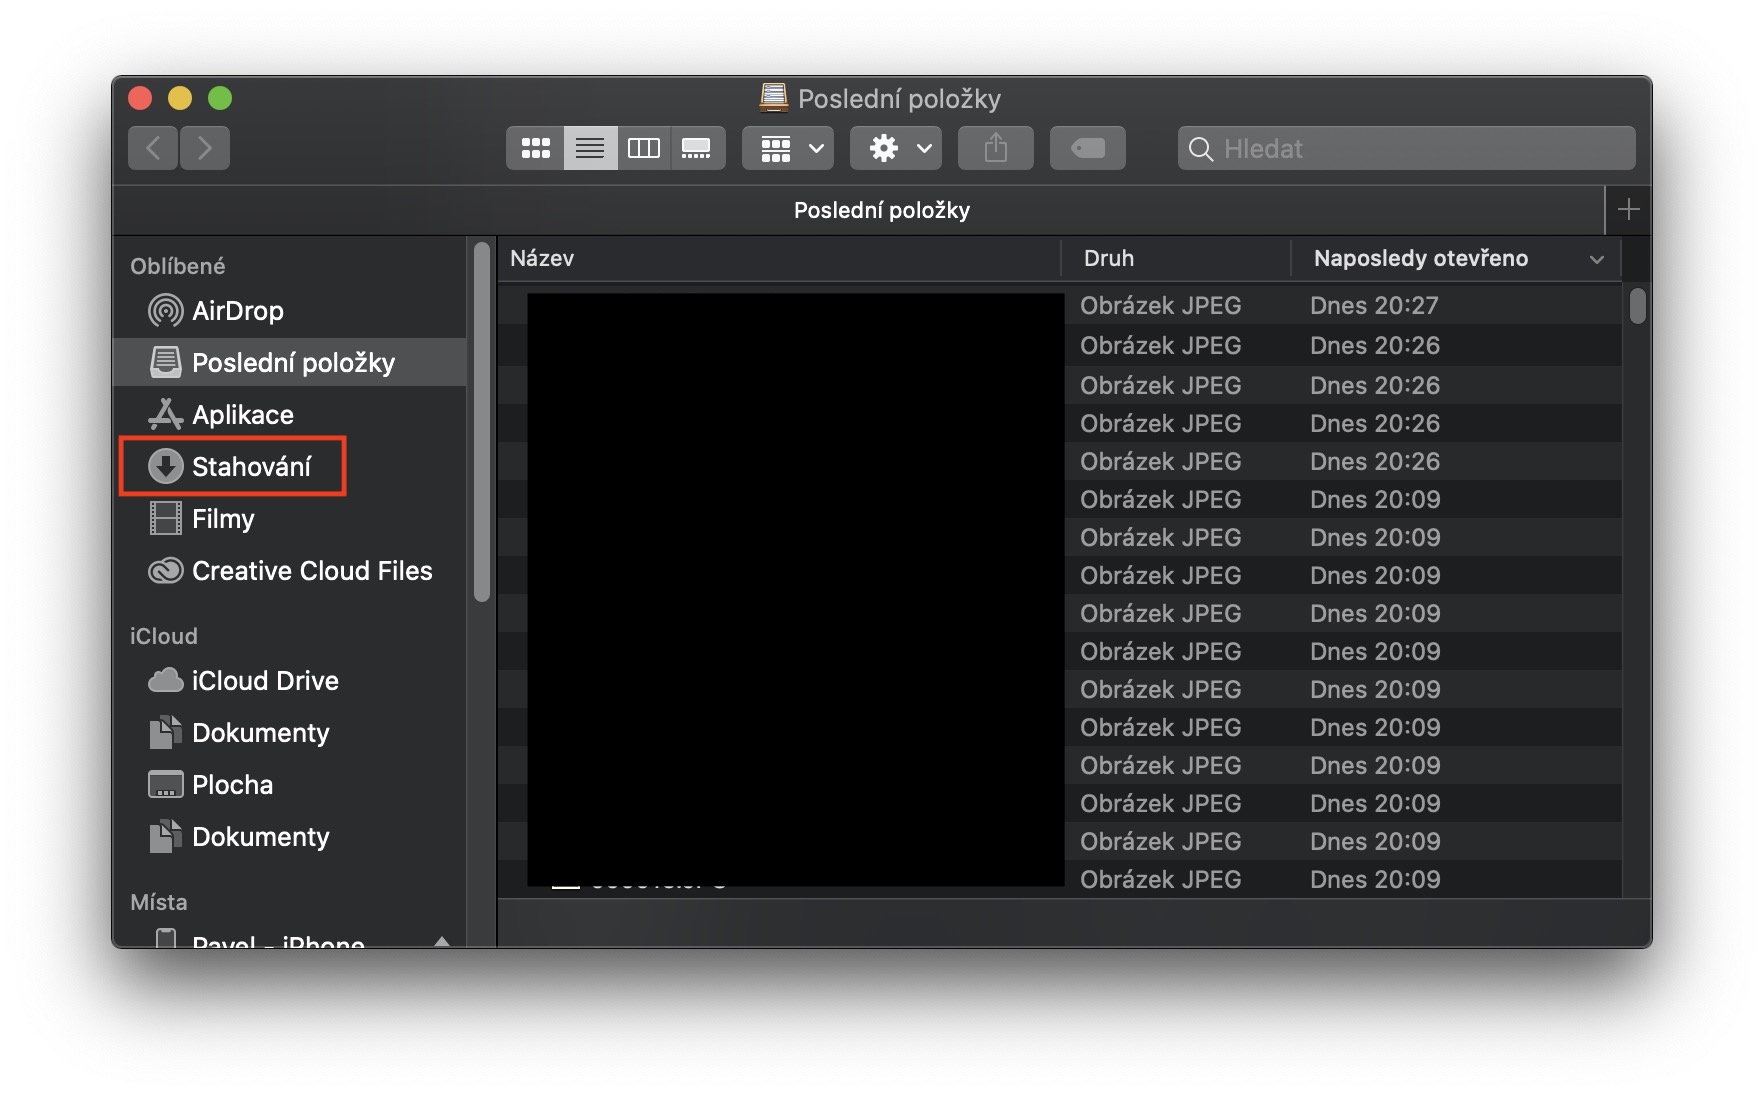Image resolution: width=1764 pixels, height=1096 pixels.
Task: Click the Místa sidebar section header
Action: (159, 902)
